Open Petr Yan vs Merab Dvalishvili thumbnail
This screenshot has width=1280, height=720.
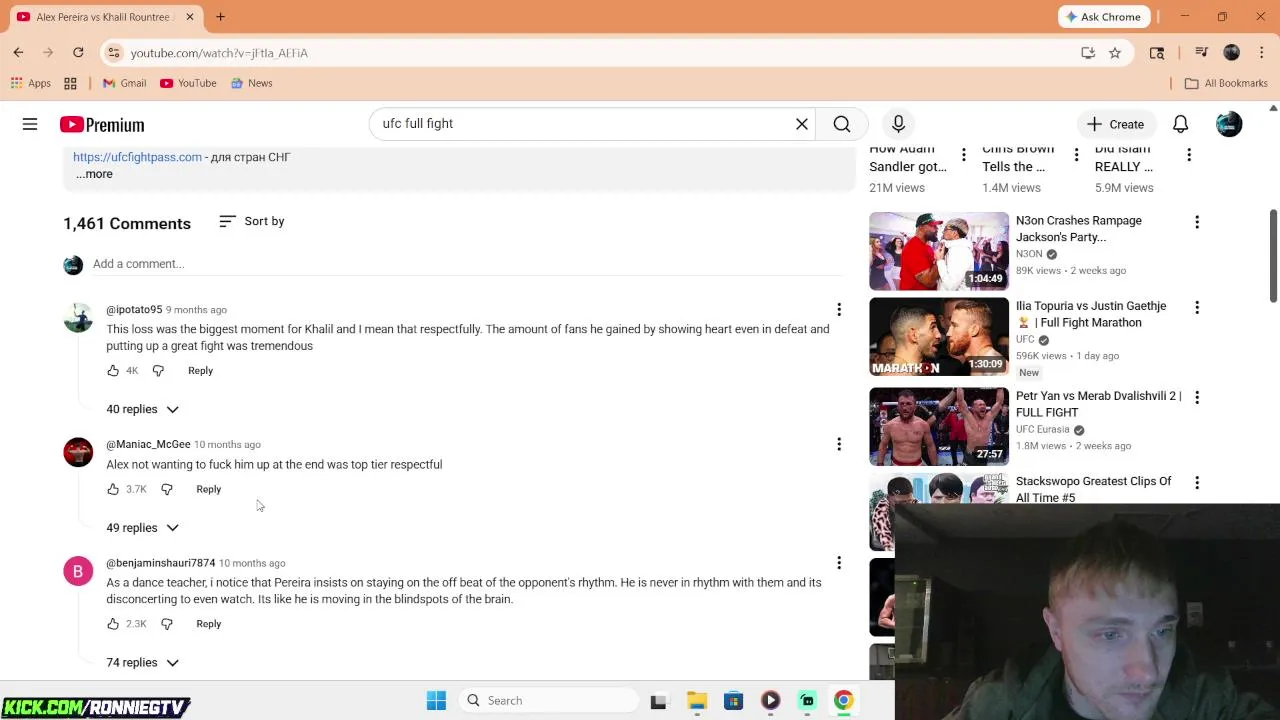point(939,427)
